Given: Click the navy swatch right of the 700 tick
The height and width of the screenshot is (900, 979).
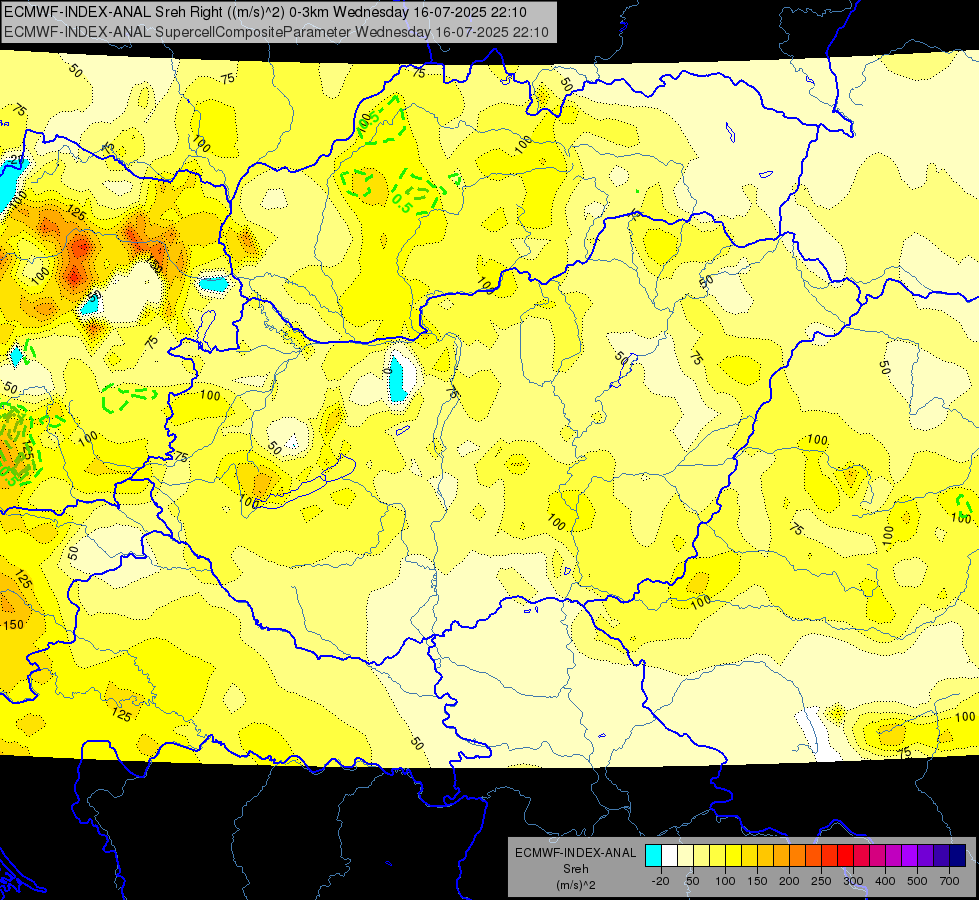Looking at the screenshot, I should point(958,855).
